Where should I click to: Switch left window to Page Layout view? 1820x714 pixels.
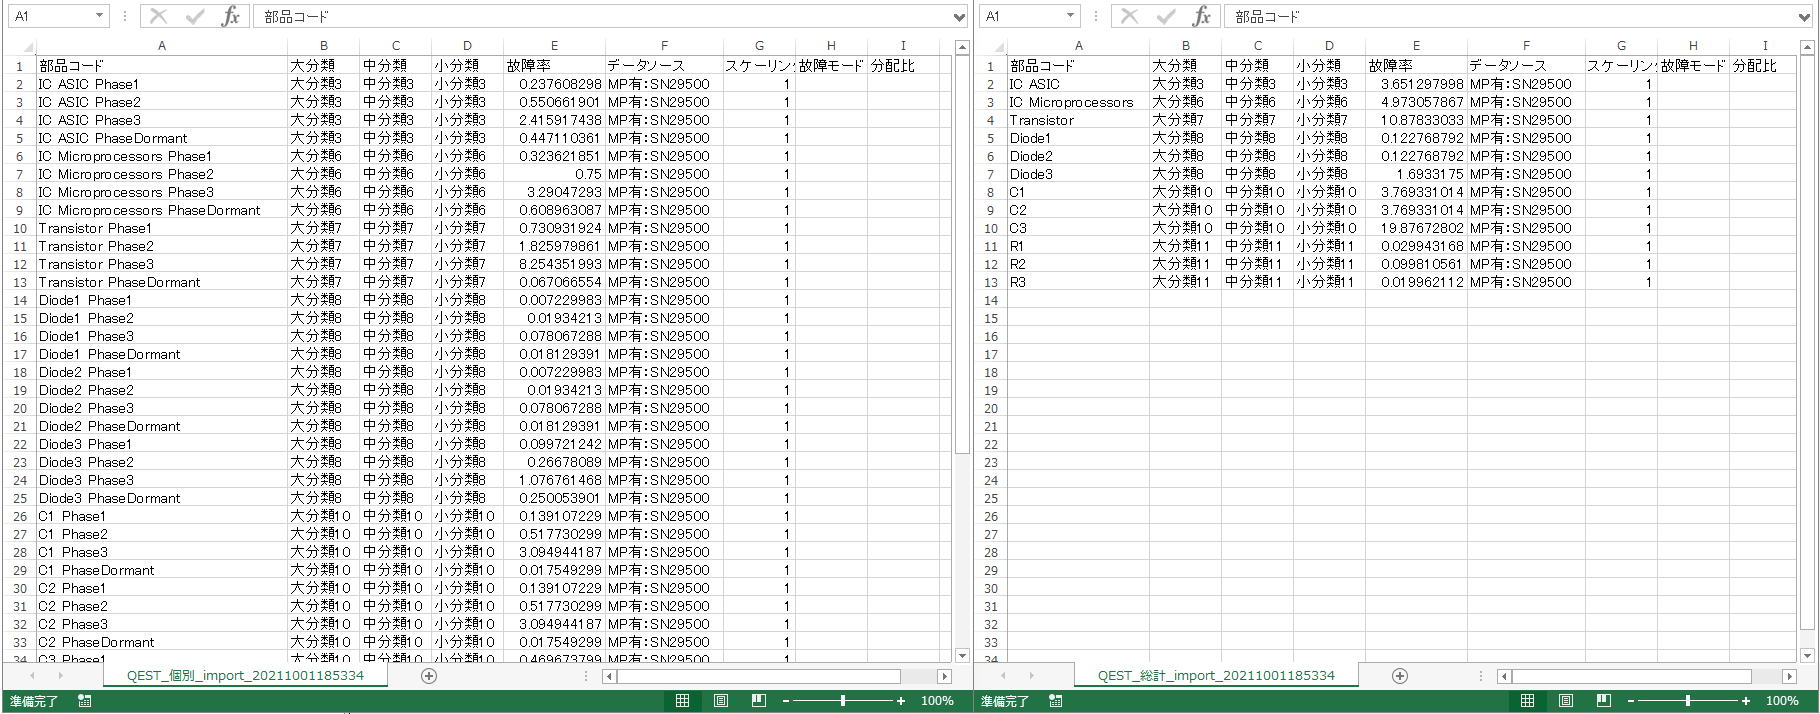[x=721, y=701]
